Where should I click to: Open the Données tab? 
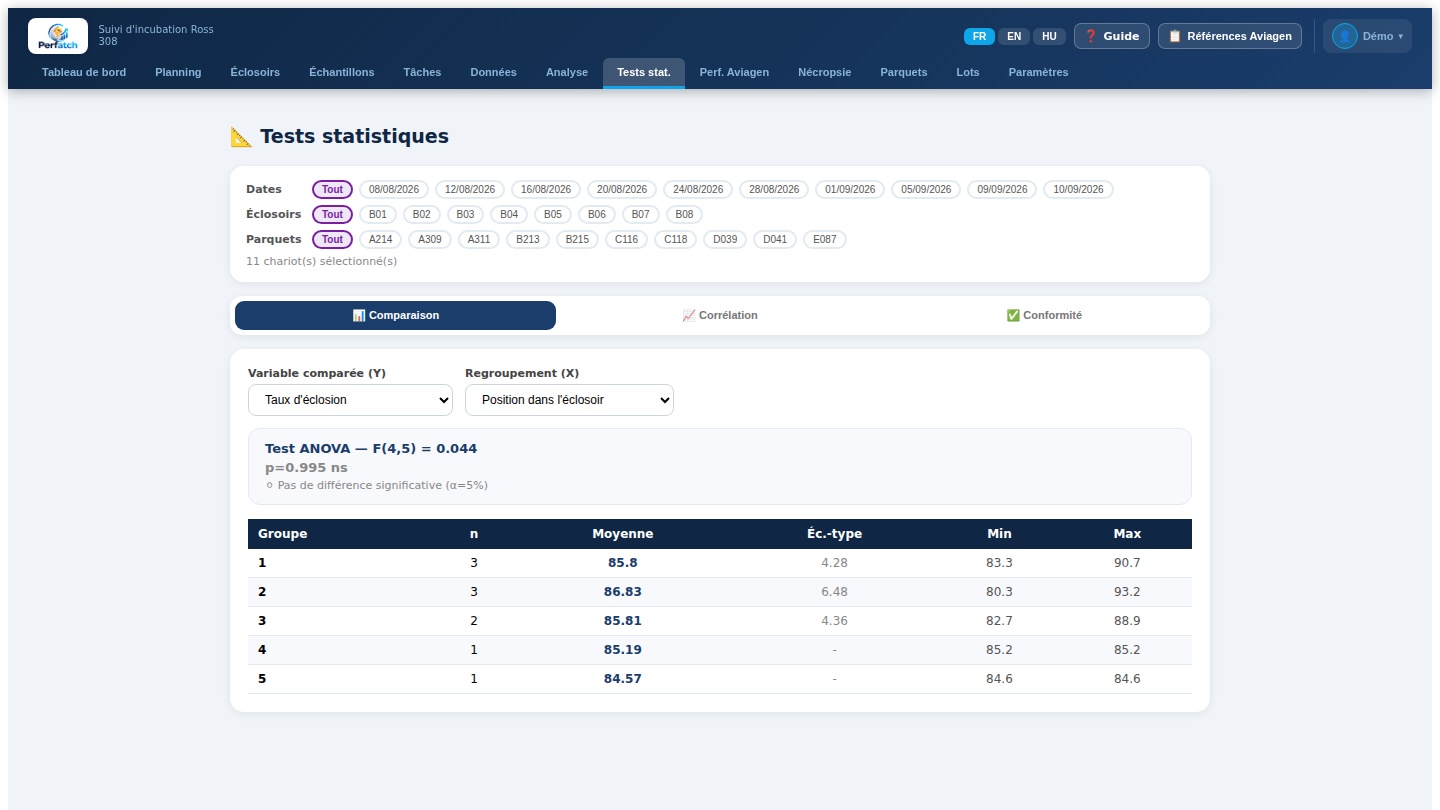[x=494, y=73]
